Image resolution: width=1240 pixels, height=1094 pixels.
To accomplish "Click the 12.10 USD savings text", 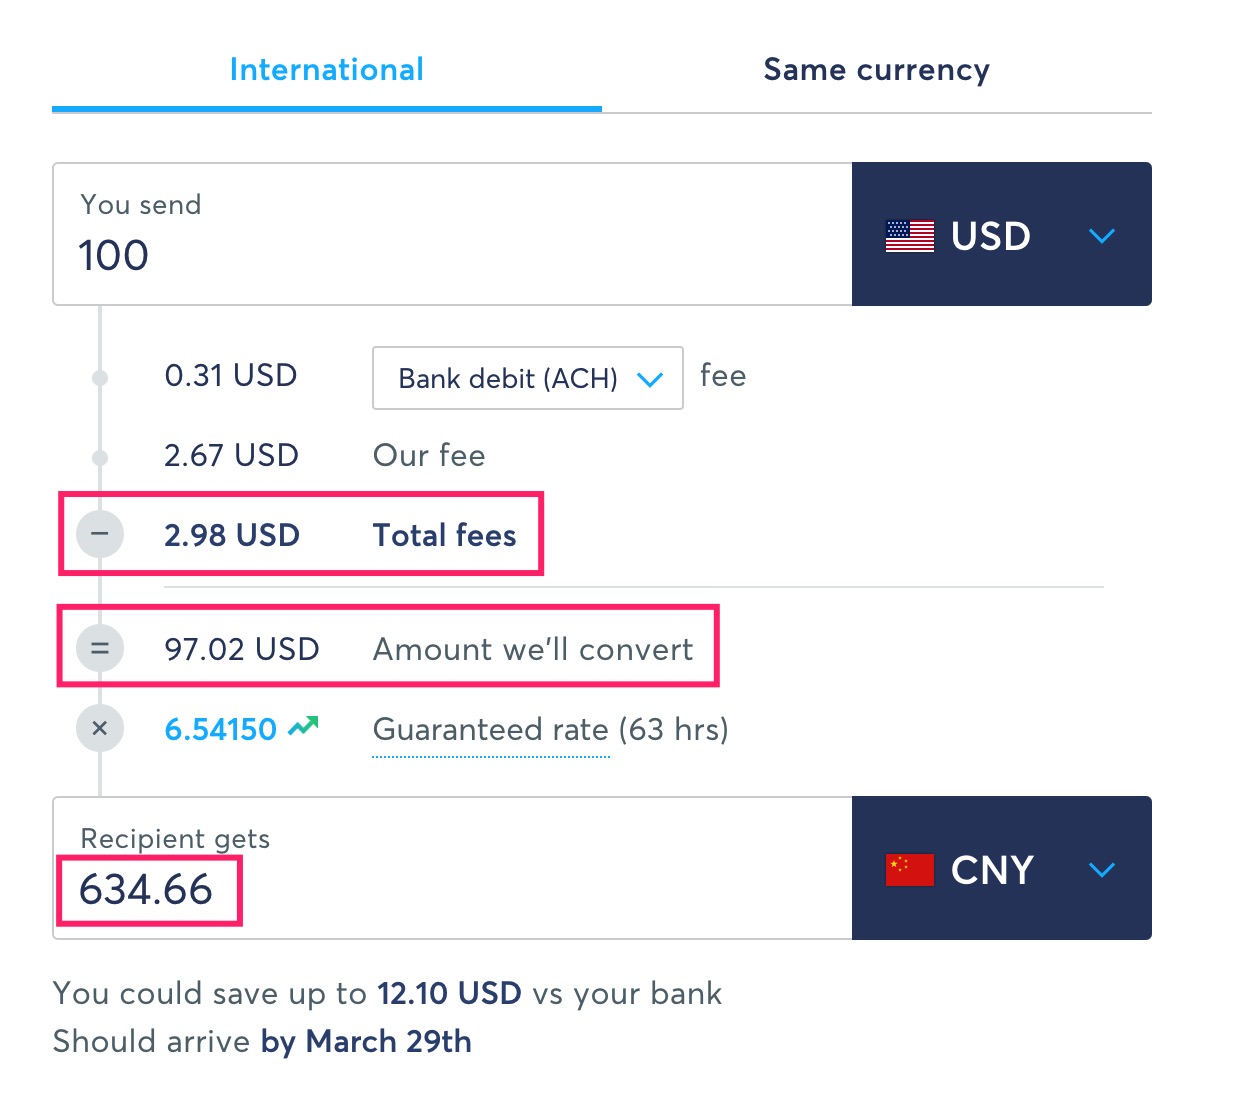I will 449,993.
